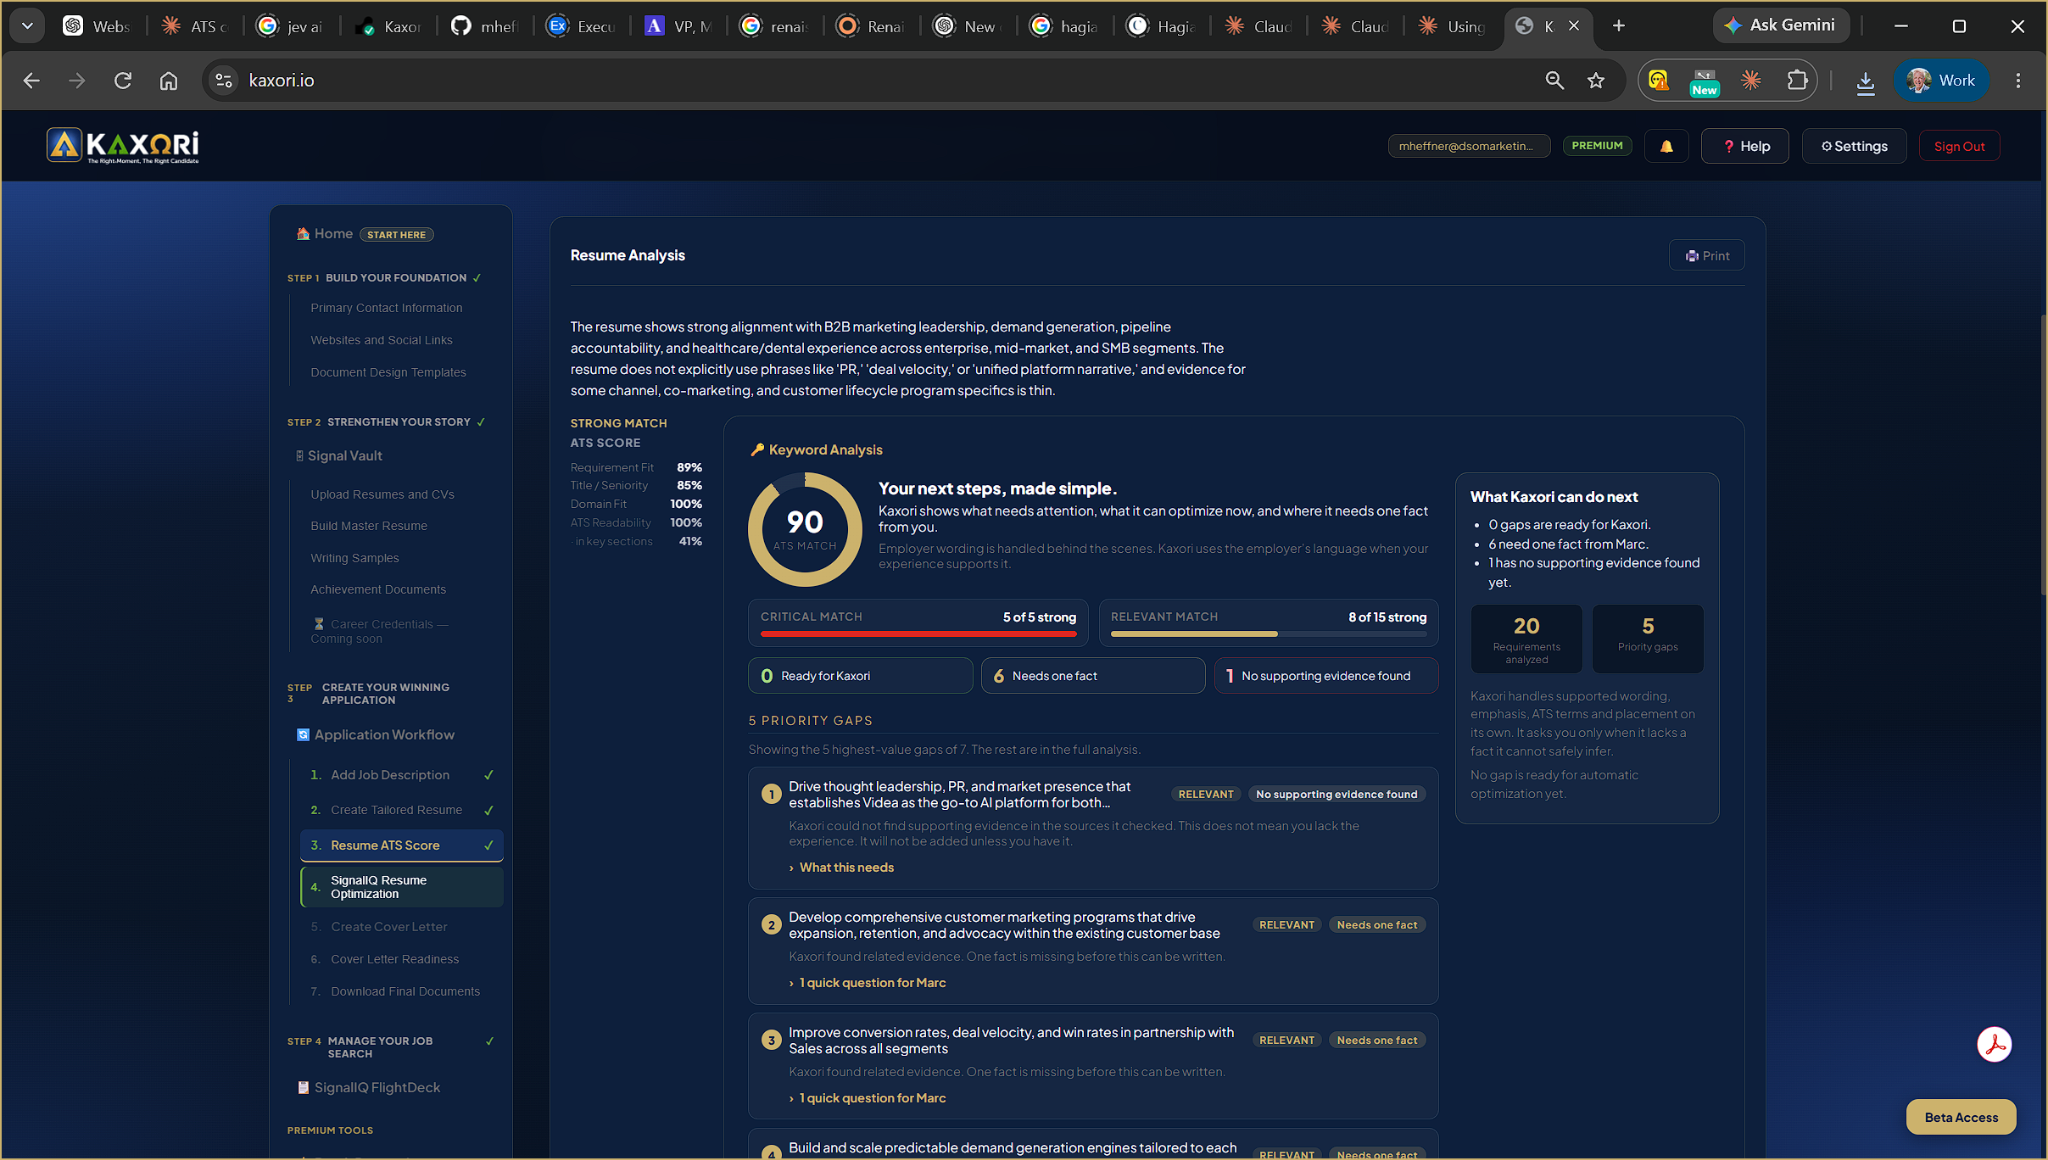2048x1160 pixels.
Task: Open the browser zoom magnifier icon
Action: click(x=1554, y=81)
